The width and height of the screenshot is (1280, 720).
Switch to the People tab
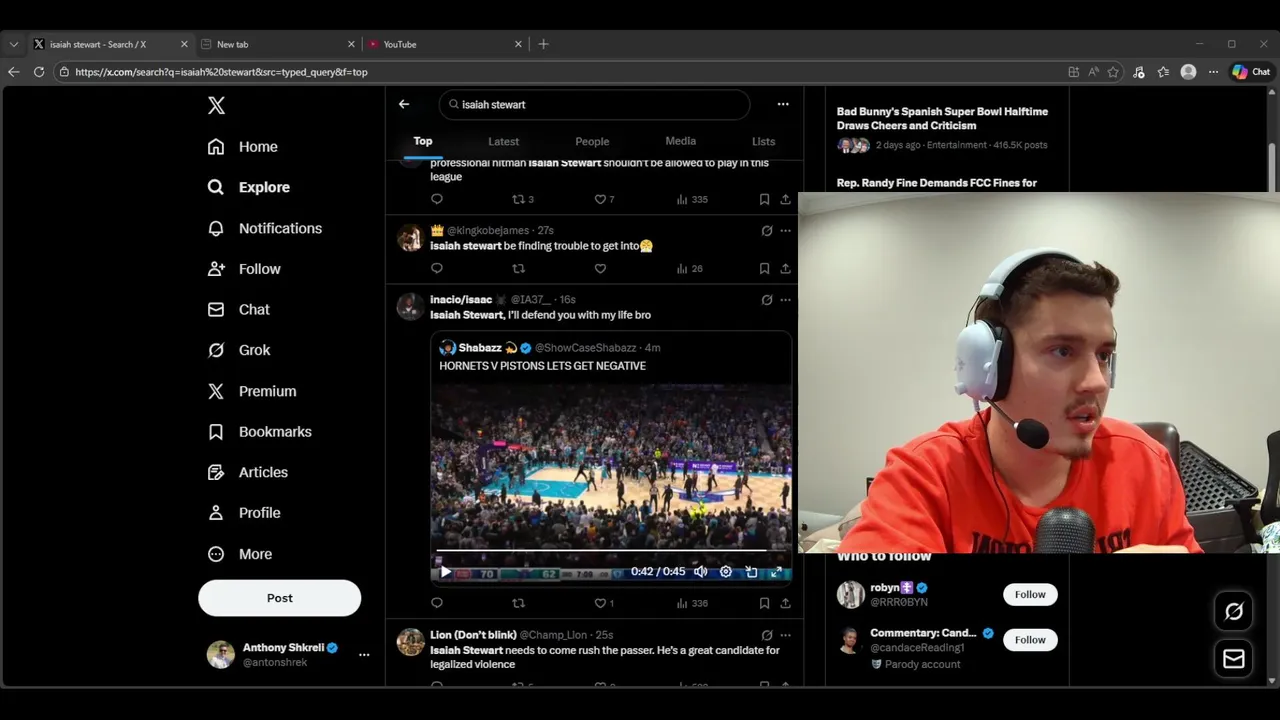pos(592,141)
